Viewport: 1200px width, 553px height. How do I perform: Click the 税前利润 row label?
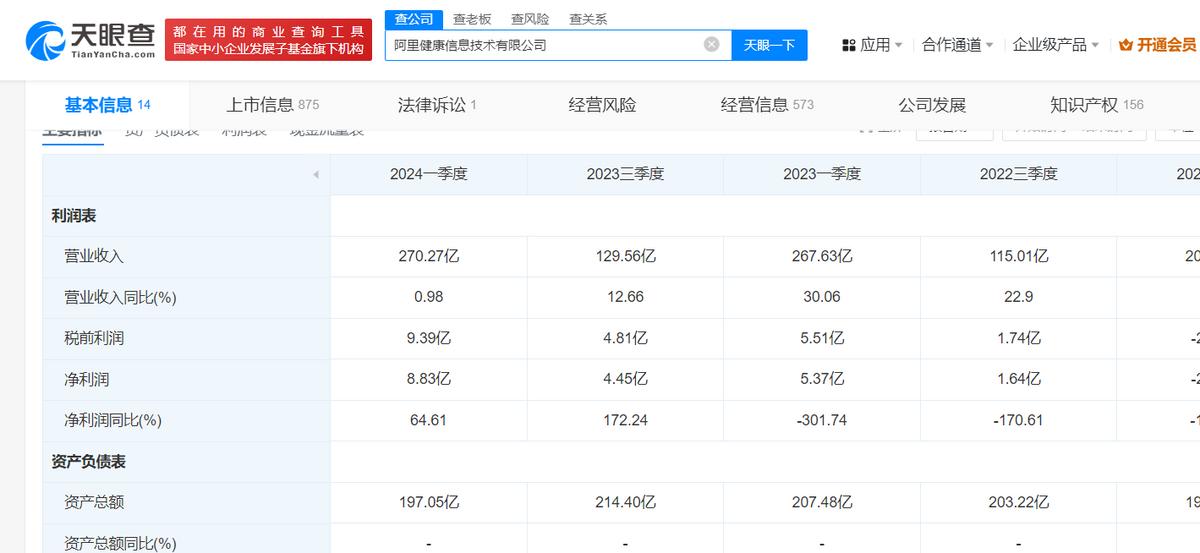point(94,338)
